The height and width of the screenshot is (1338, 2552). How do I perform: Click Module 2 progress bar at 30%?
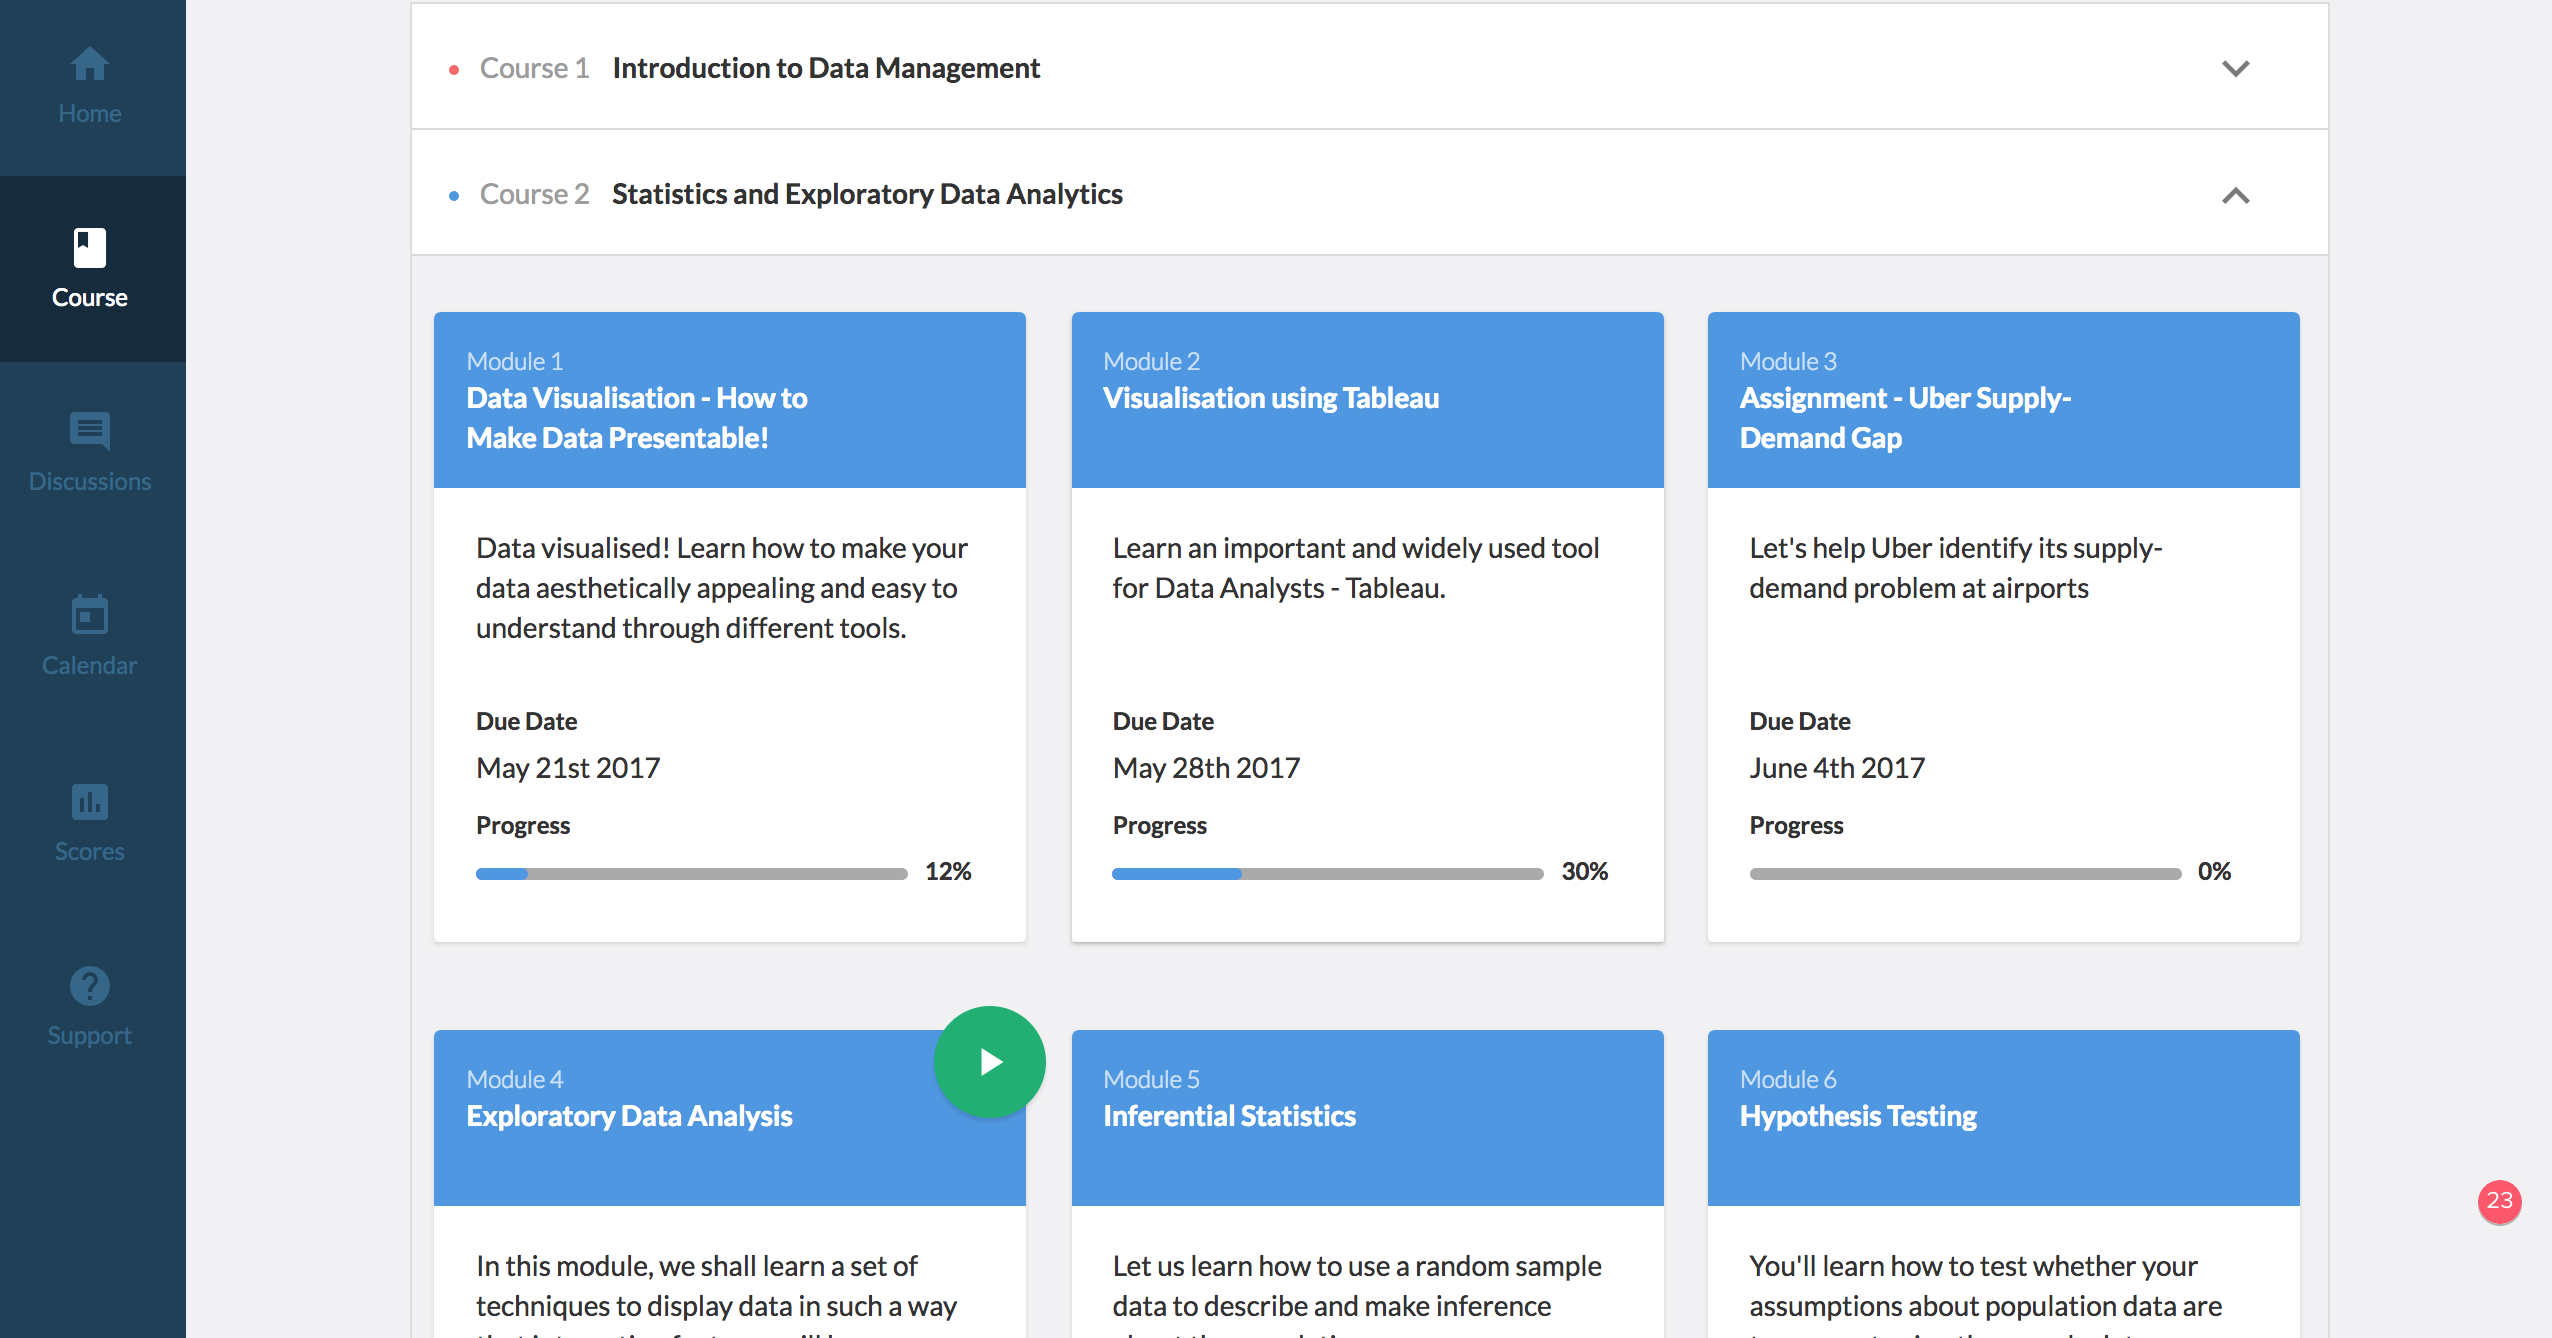(1327, 873)
